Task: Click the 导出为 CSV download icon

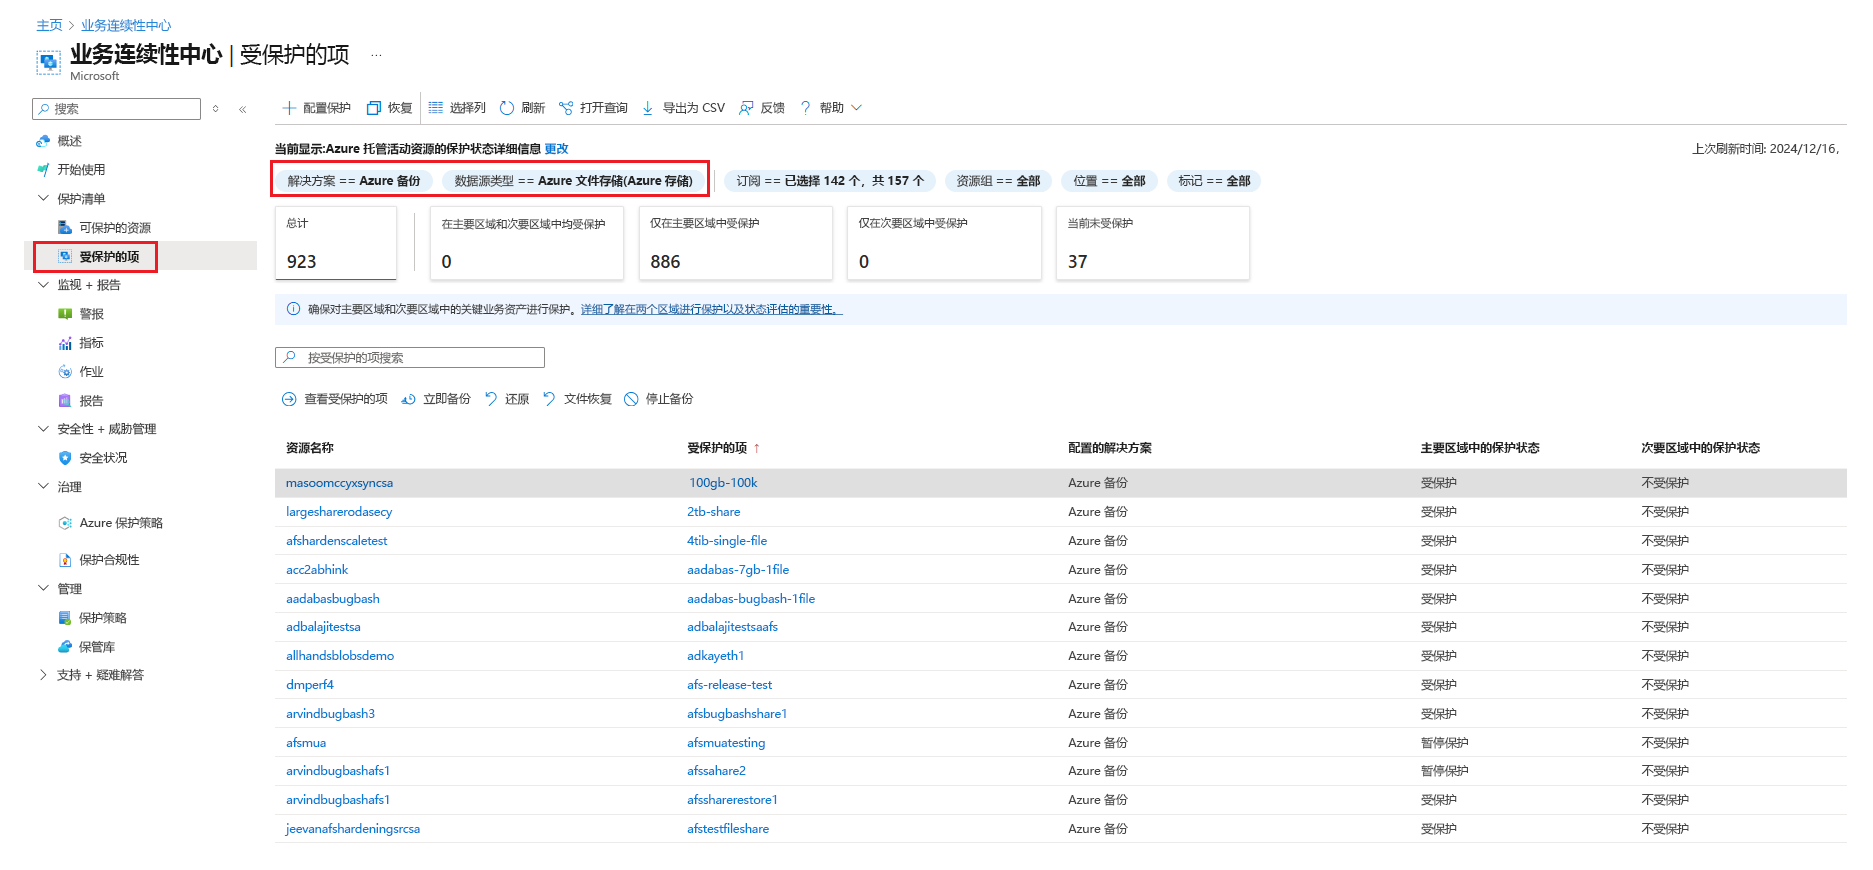Action: tap(648, 108)
